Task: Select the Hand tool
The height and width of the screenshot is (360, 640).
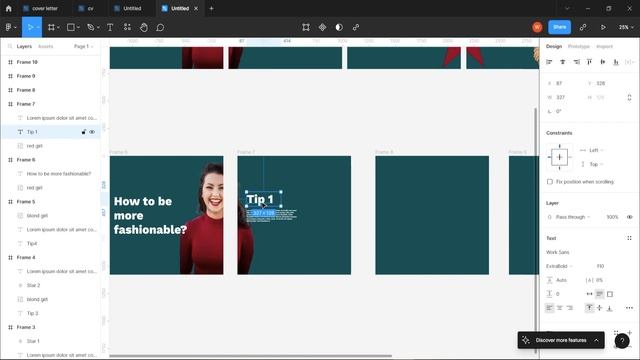Action: click(144, 27)
